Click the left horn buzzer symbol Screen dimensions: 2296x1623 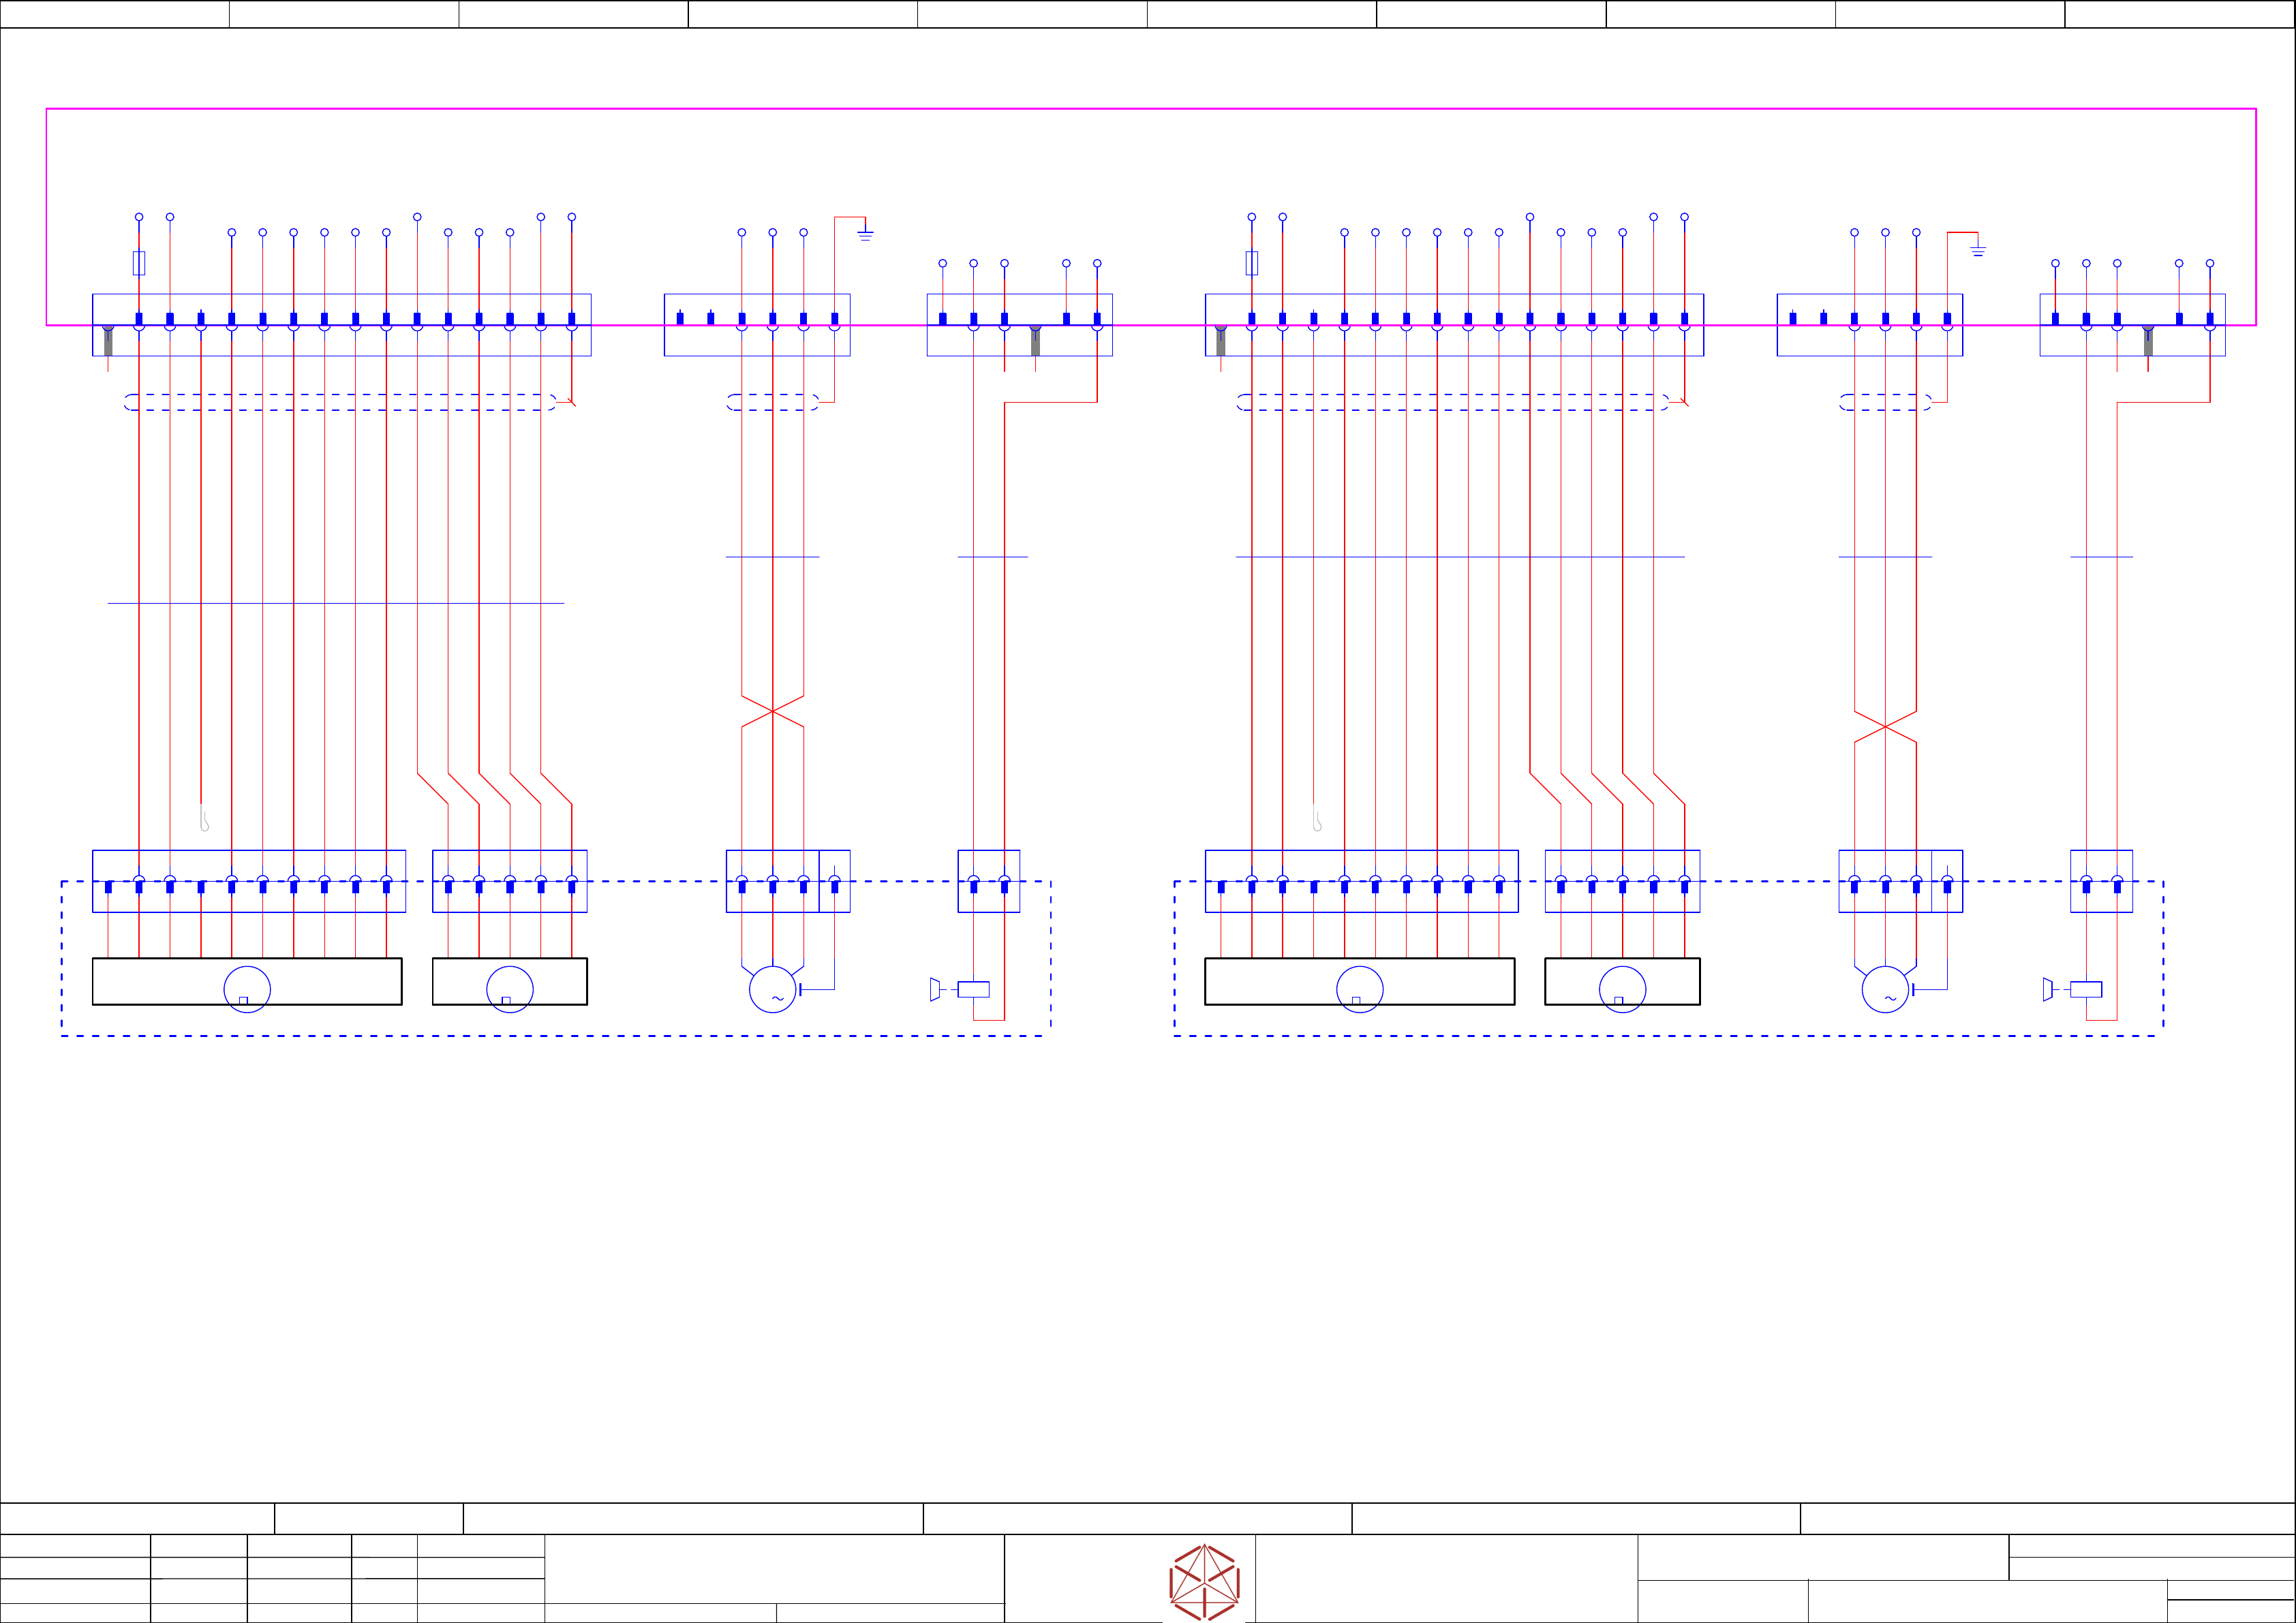click(x=935, y=989)
